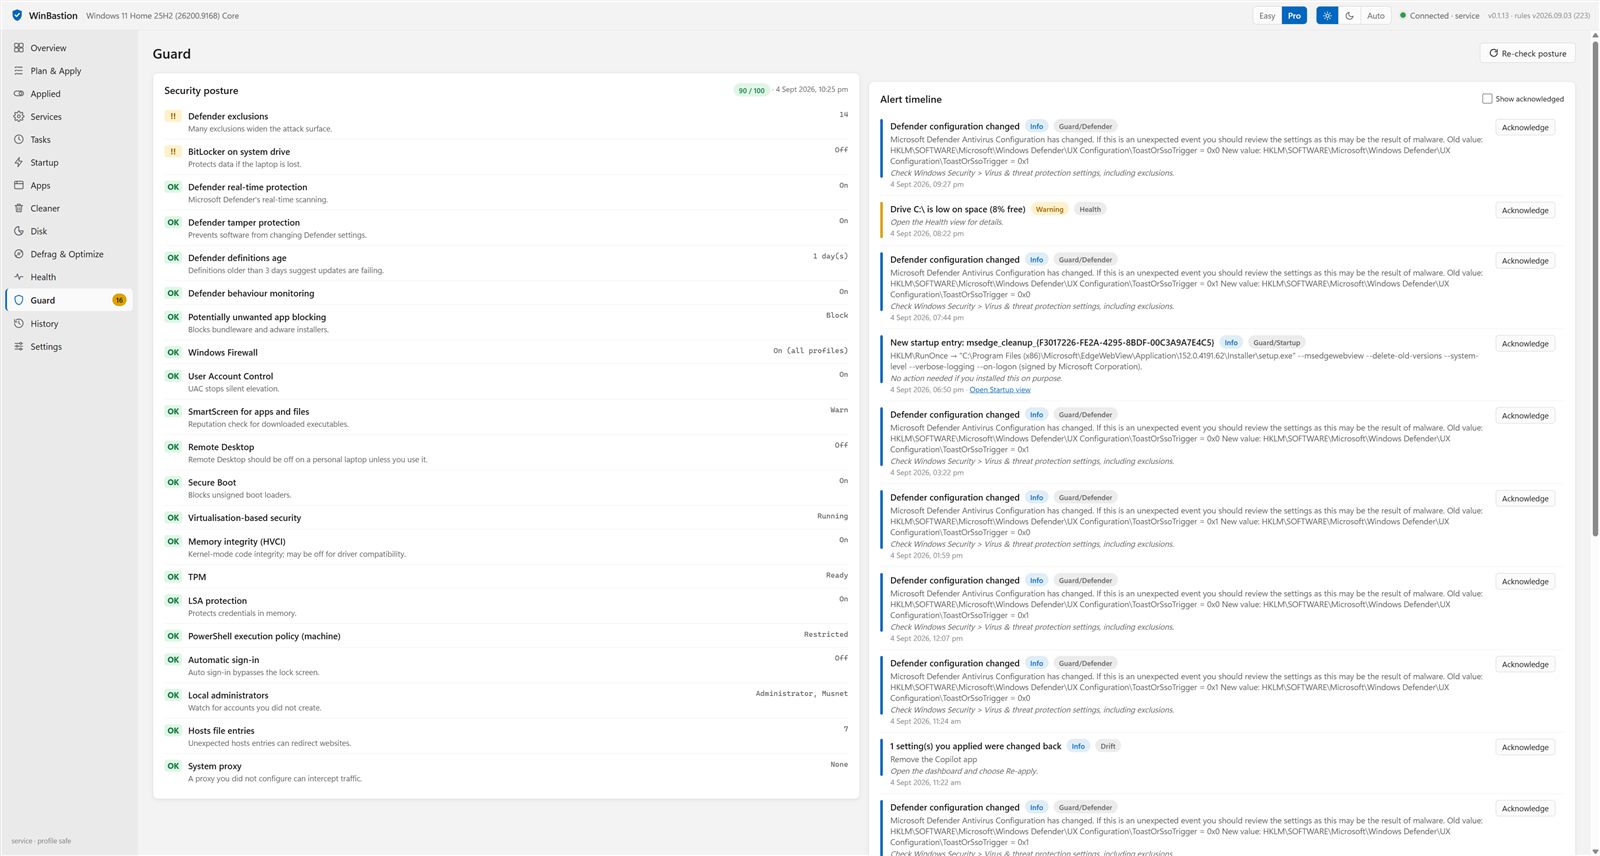The image size is (1600, 856).
Task: Click Re-check posture button
Action: (1527, 54)
